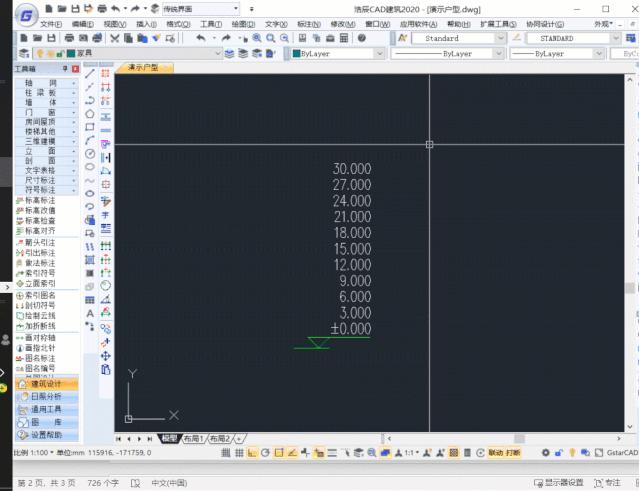
Task: Click the Zoom Previous icon
Action: tap(284, 38)
